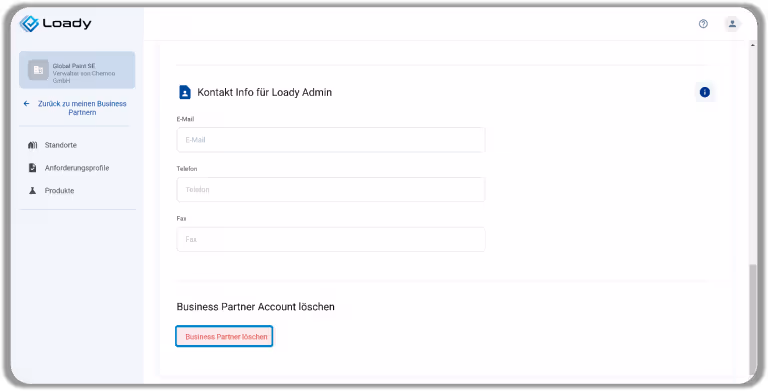Go back to Zurück zu meinen Business Partnern

click(82, 108)
